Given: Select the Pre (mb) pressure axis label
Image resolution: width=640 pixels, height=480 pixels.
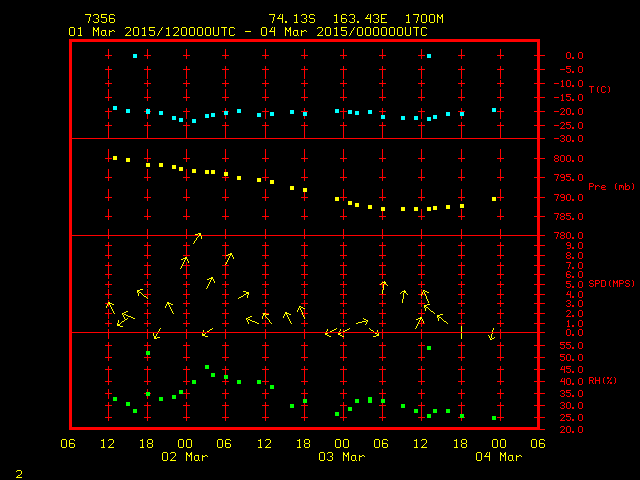Looking at the screenshot, I should coord(612,186).
